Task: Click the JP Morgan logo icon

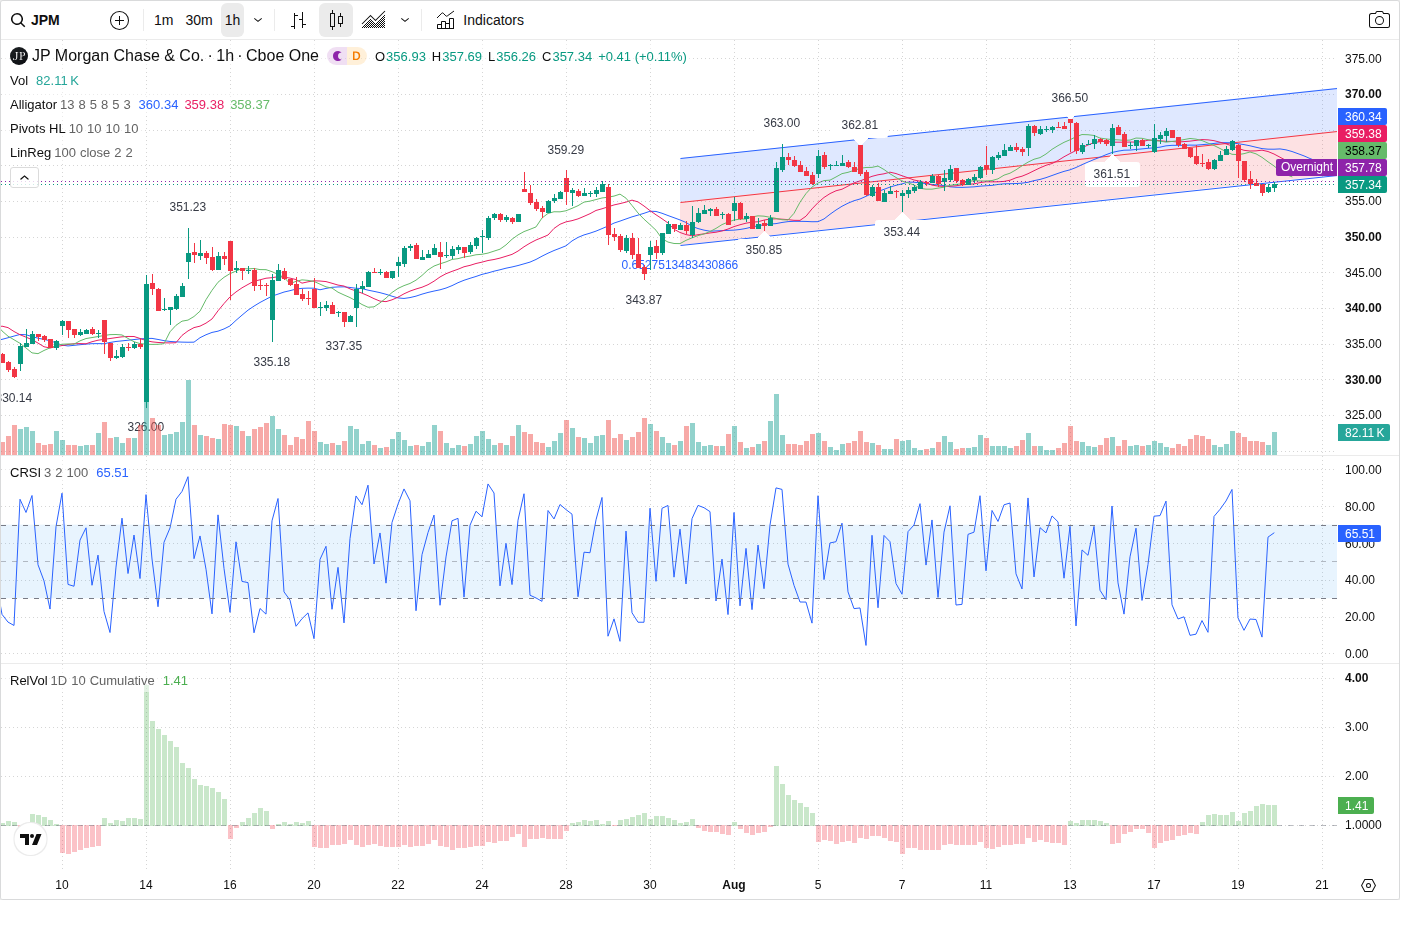Action: (19, 56)
